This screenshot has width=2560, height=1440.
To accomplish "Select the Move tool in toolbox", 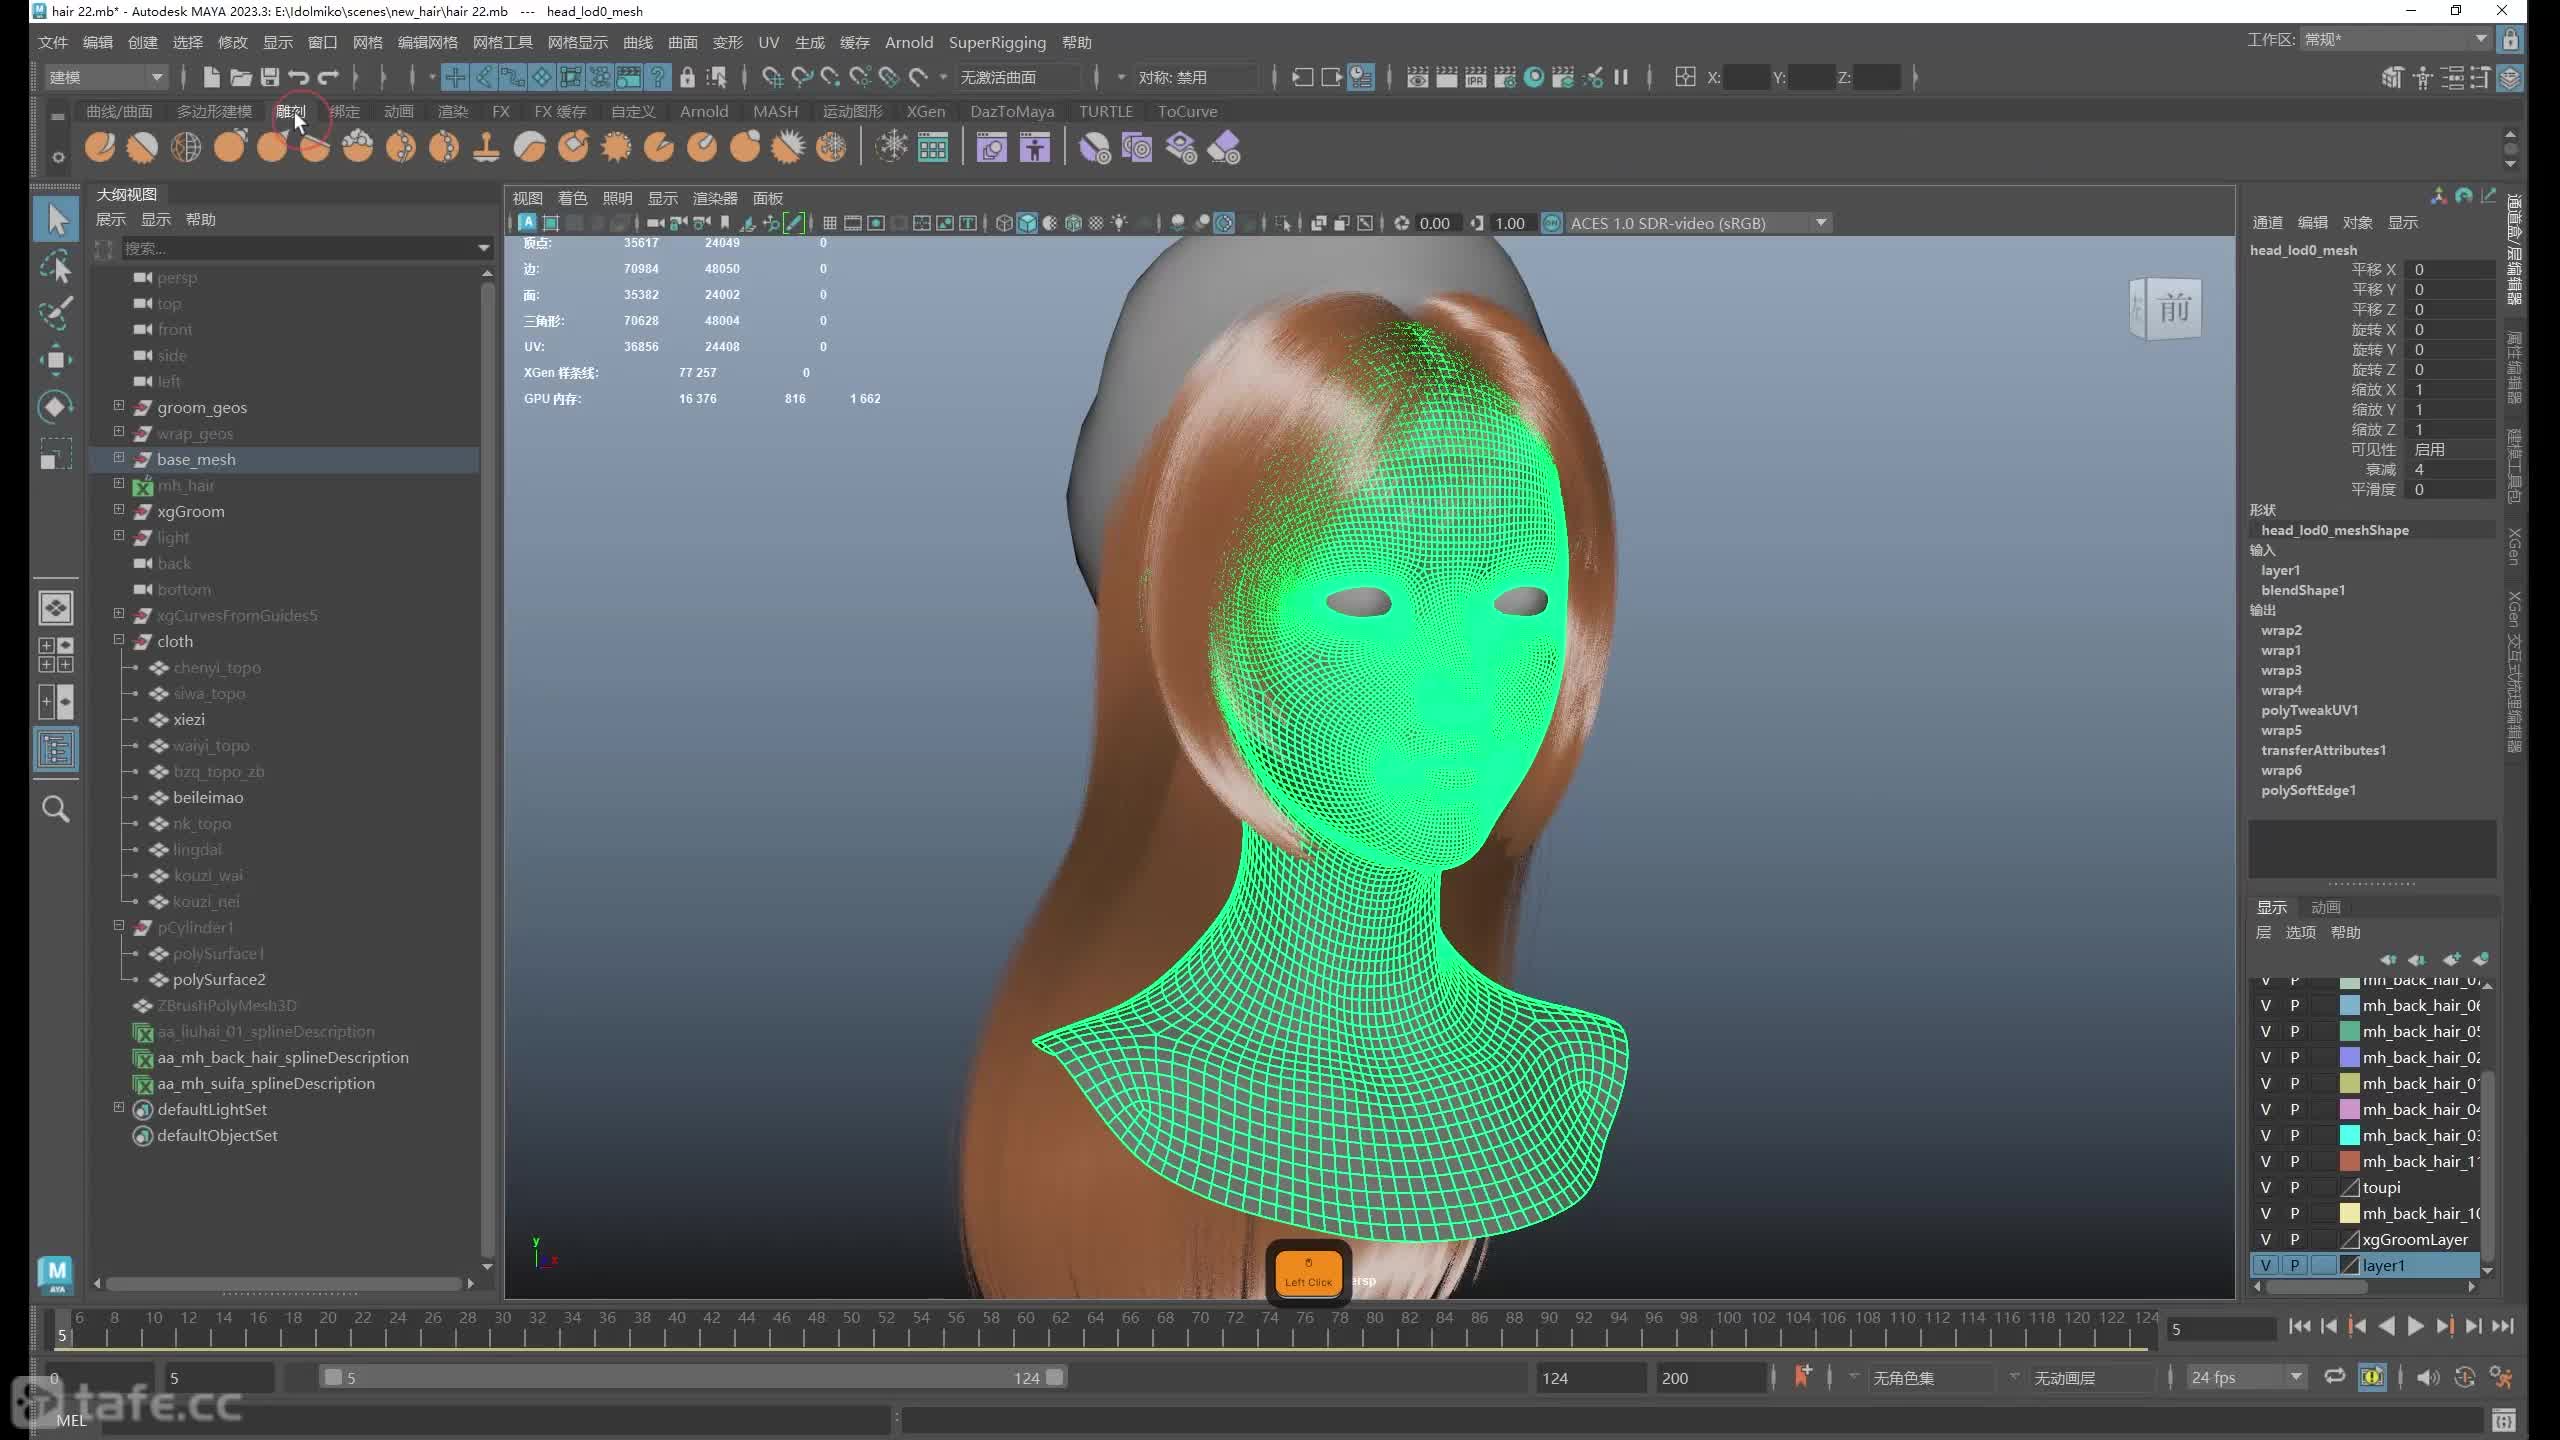I will pyautogui.click(x=56, y=360).
